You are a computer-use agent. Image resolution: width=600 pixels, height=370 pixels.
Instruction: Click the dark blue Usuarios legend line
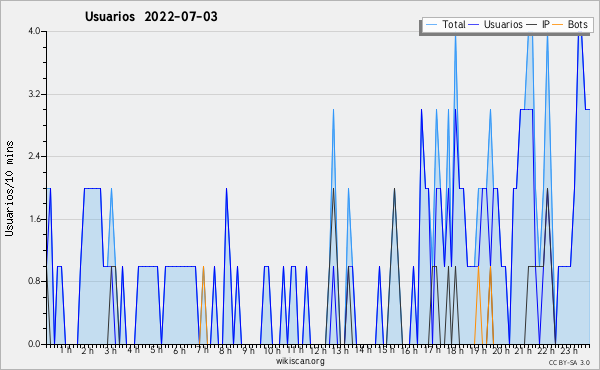tap(474, 25)
